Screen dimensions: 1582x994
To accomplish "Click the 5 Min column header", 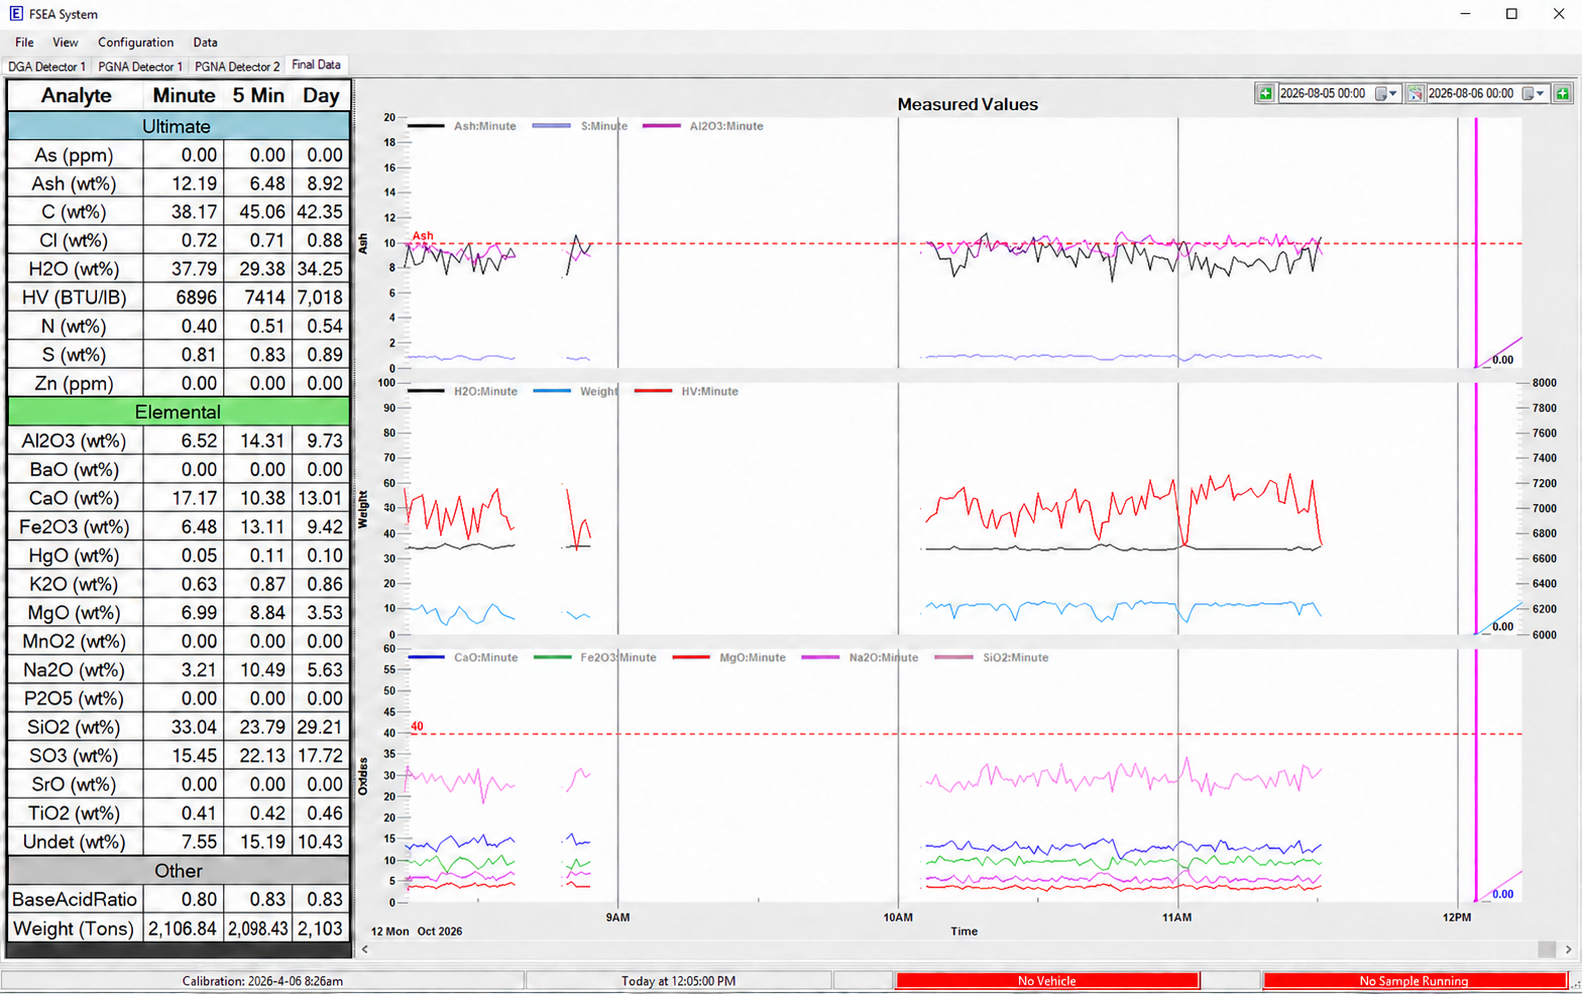I will [258, 96].
